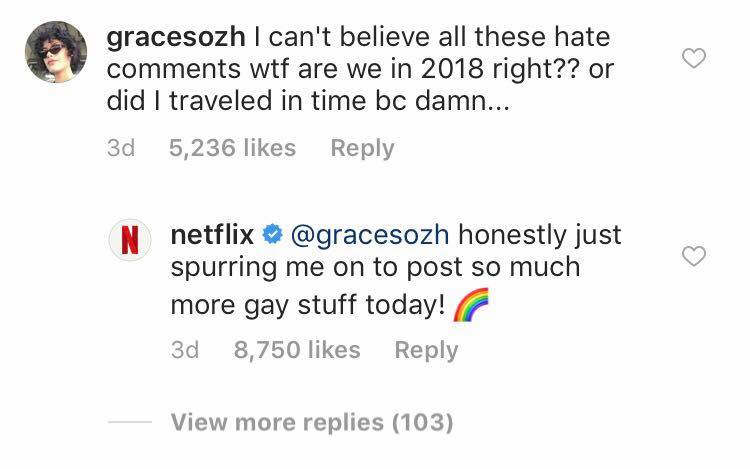Click the line beside View more replies
750x469 pixels.
tap(128, 422)
